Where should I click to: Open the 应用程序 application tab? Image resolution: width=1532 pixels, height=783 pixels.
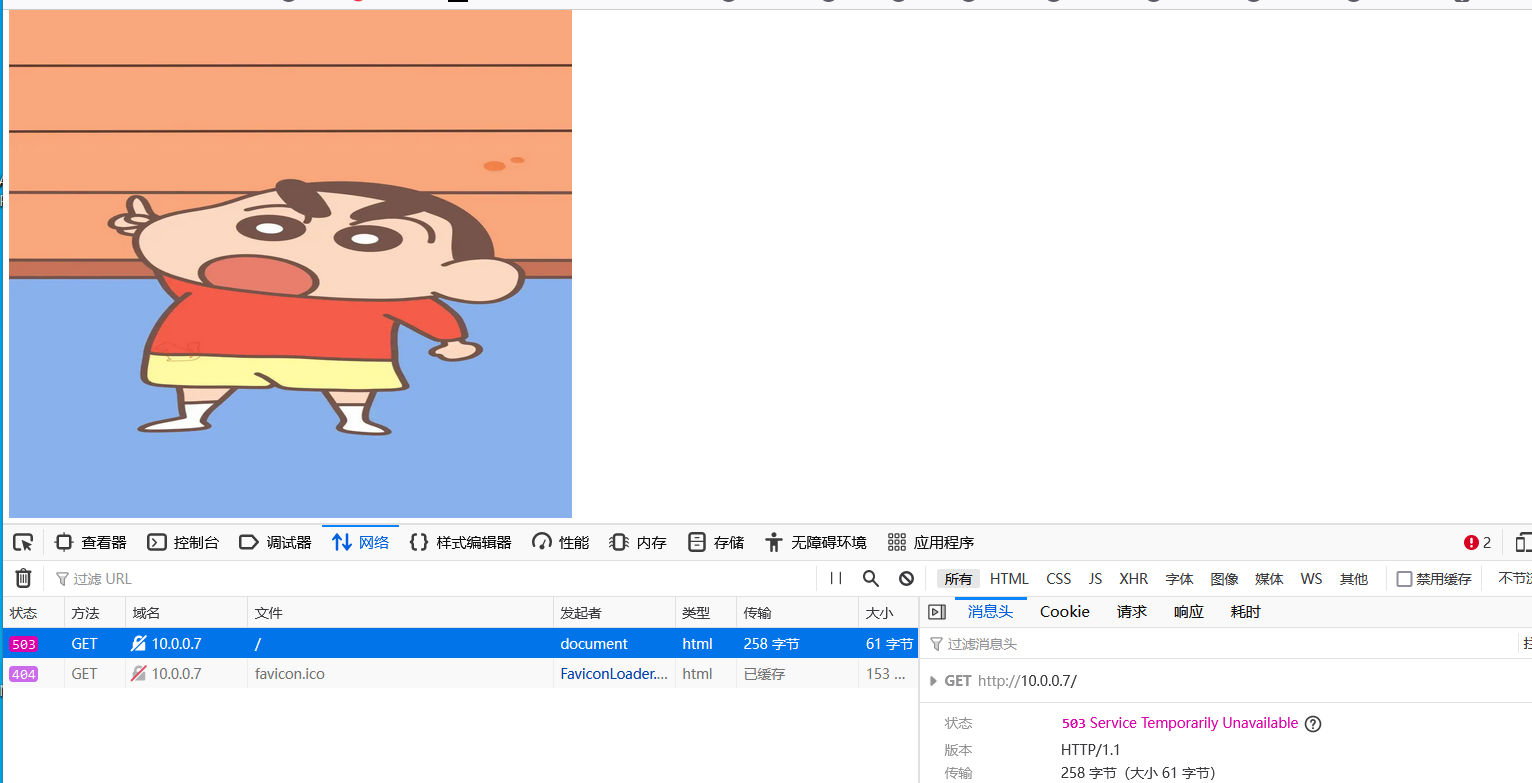(930, 542)
